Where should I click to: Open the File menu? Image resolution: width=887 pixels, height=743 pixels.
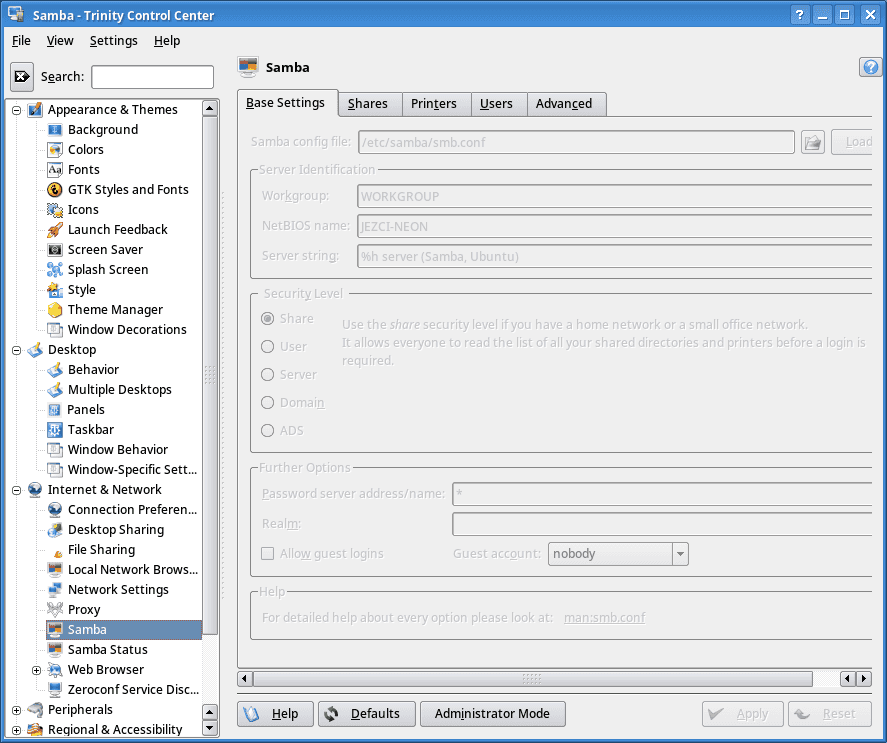click(21, 41)
